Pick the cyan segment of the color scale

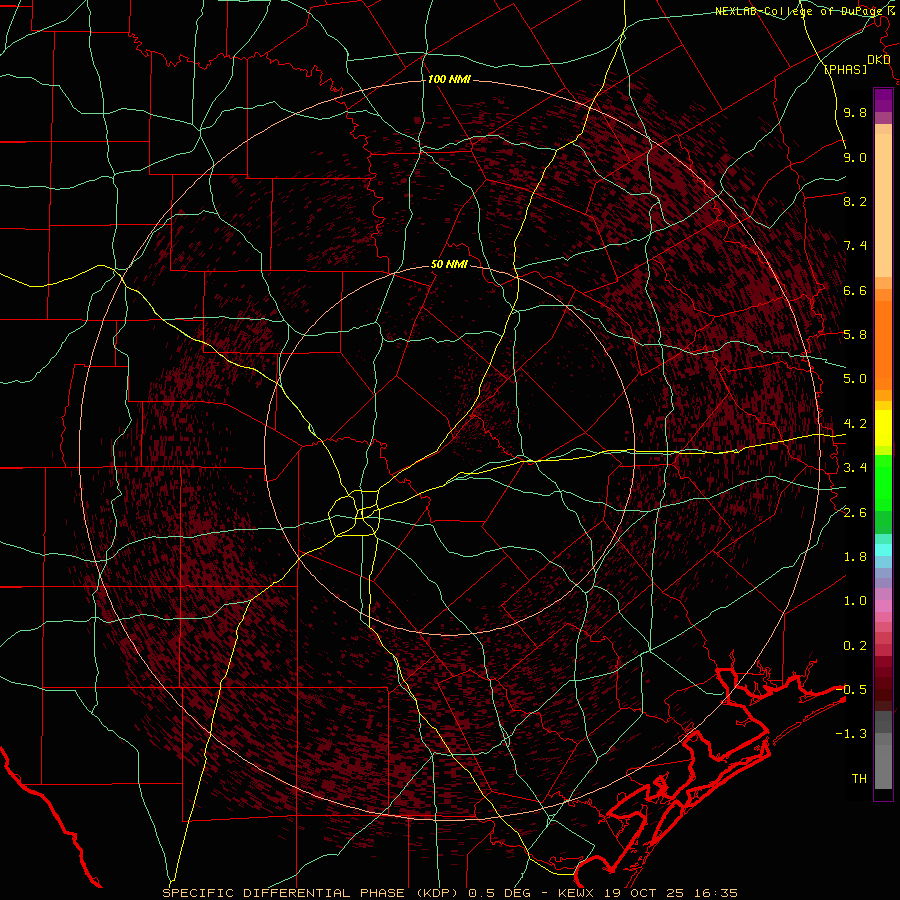click(x=883, y=550)
